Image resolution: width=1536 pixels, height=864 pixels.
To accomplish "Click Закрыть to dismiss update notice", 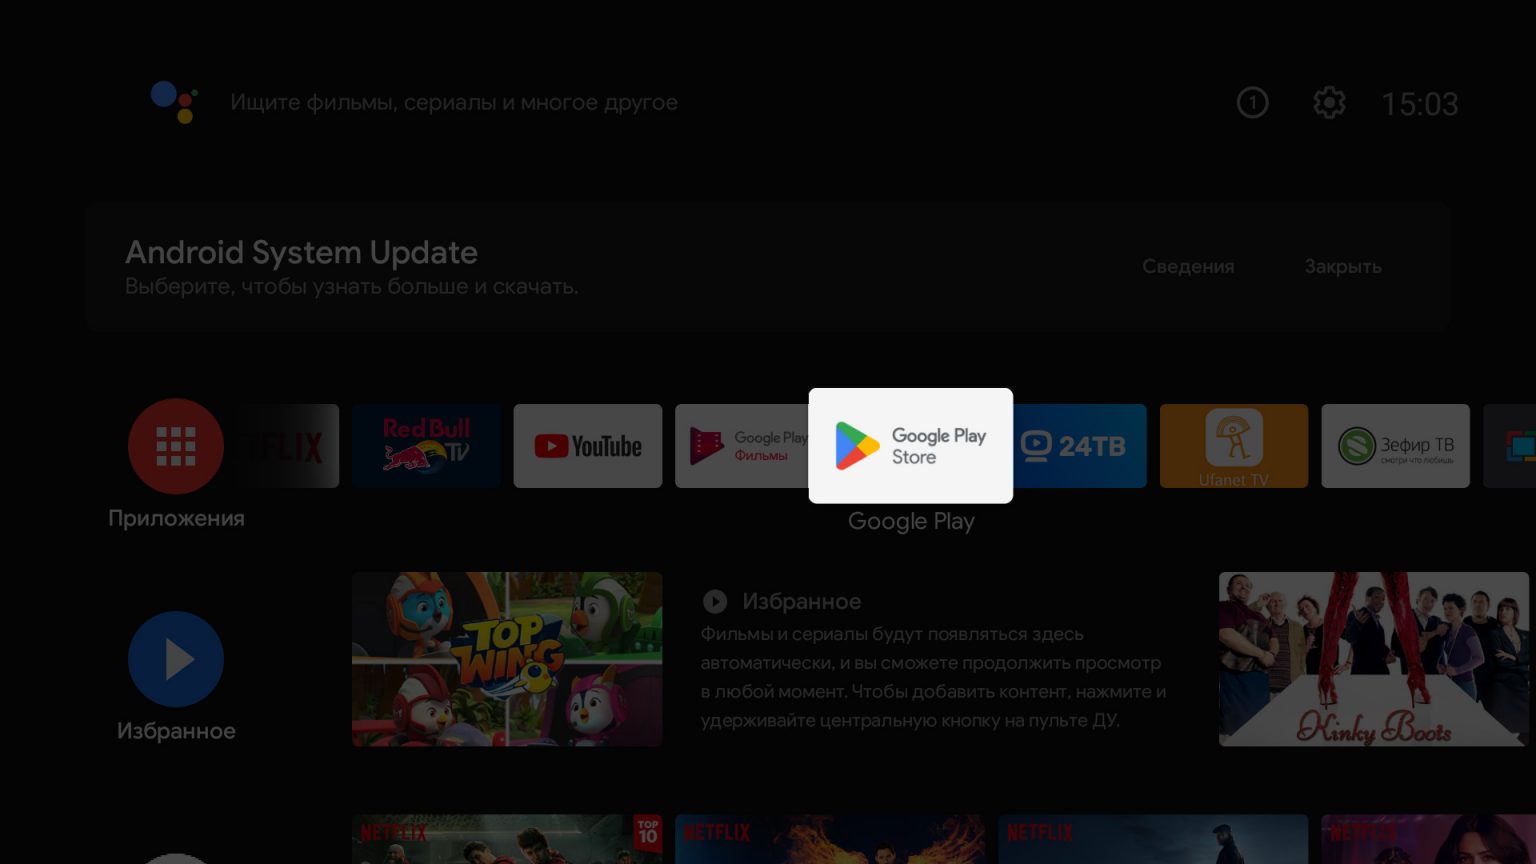I will 1342,267.
